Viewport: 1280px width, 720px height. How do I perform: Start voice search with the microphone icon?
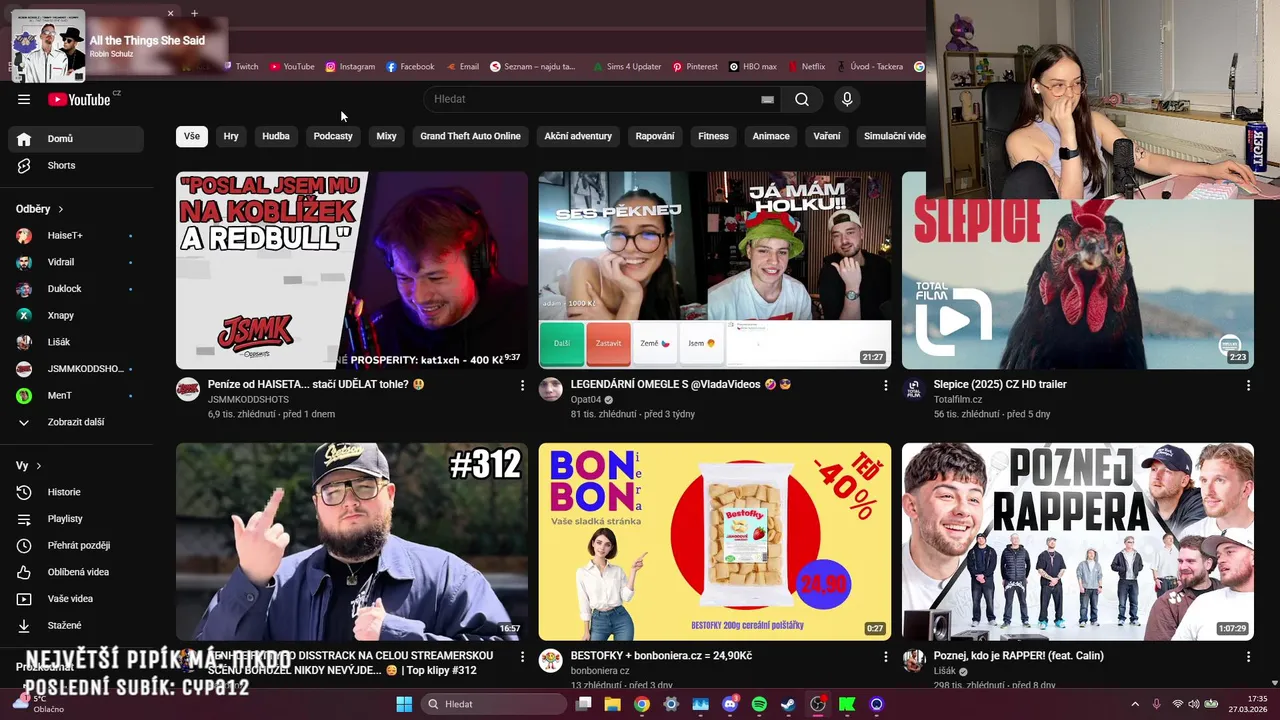[x=847, y=99]
